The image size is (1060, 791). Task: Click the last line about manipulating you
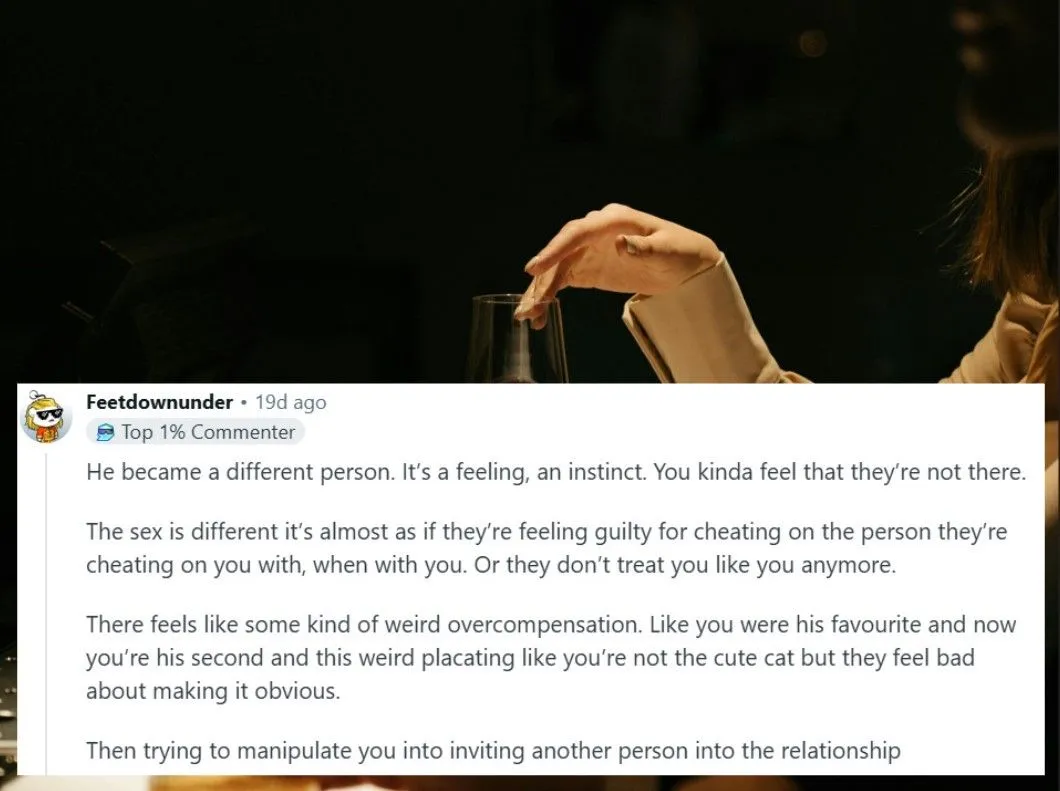[493, 750]
